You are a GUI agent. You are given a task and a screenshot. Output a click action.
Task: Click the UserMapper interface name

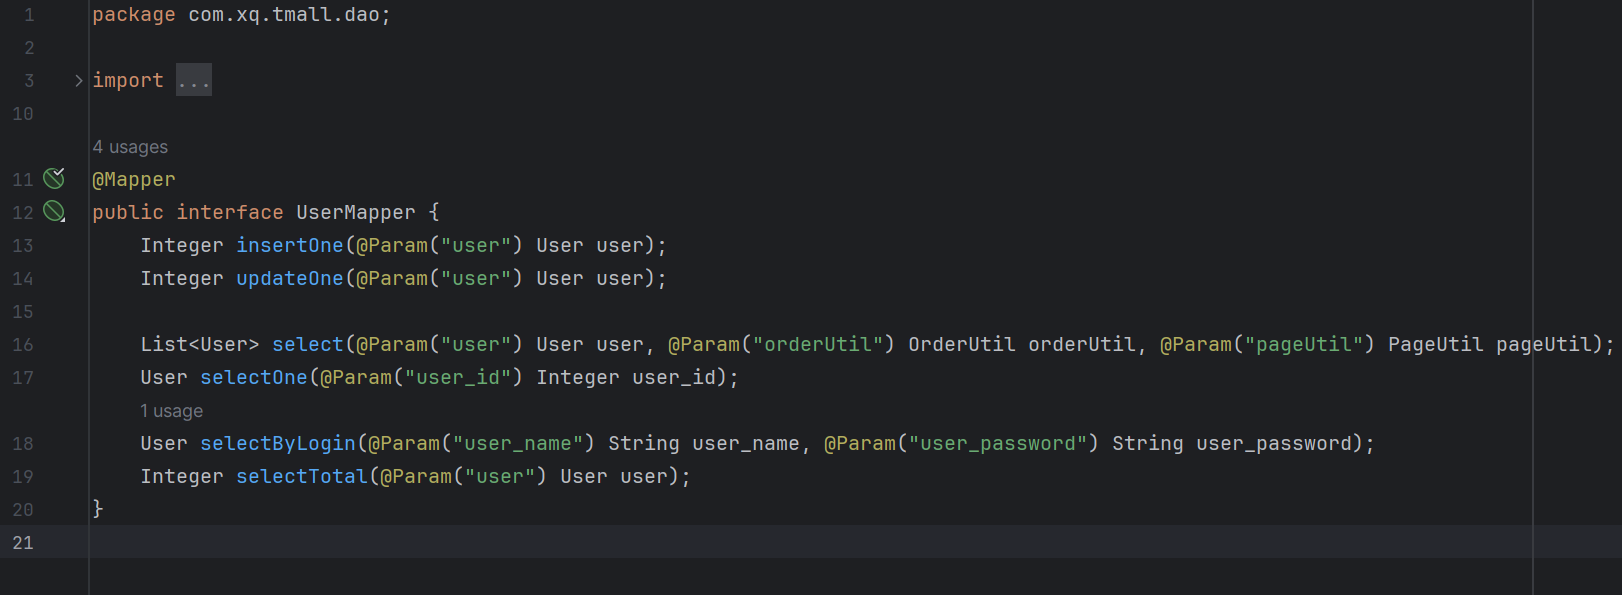[x=355, y=213]
